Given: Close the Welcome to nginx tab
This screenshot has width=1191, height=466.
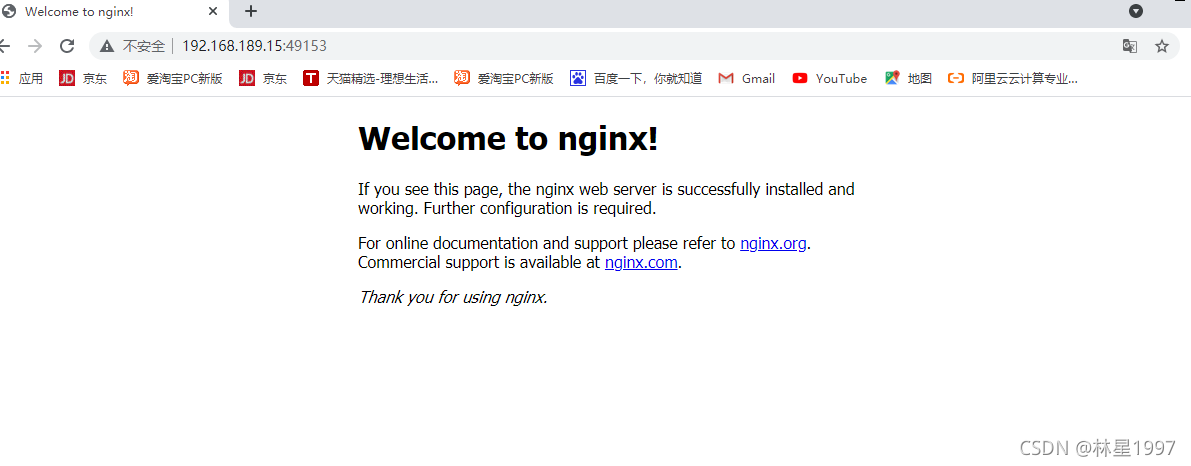Looking at the screenshot, I should tap(213, 11).
